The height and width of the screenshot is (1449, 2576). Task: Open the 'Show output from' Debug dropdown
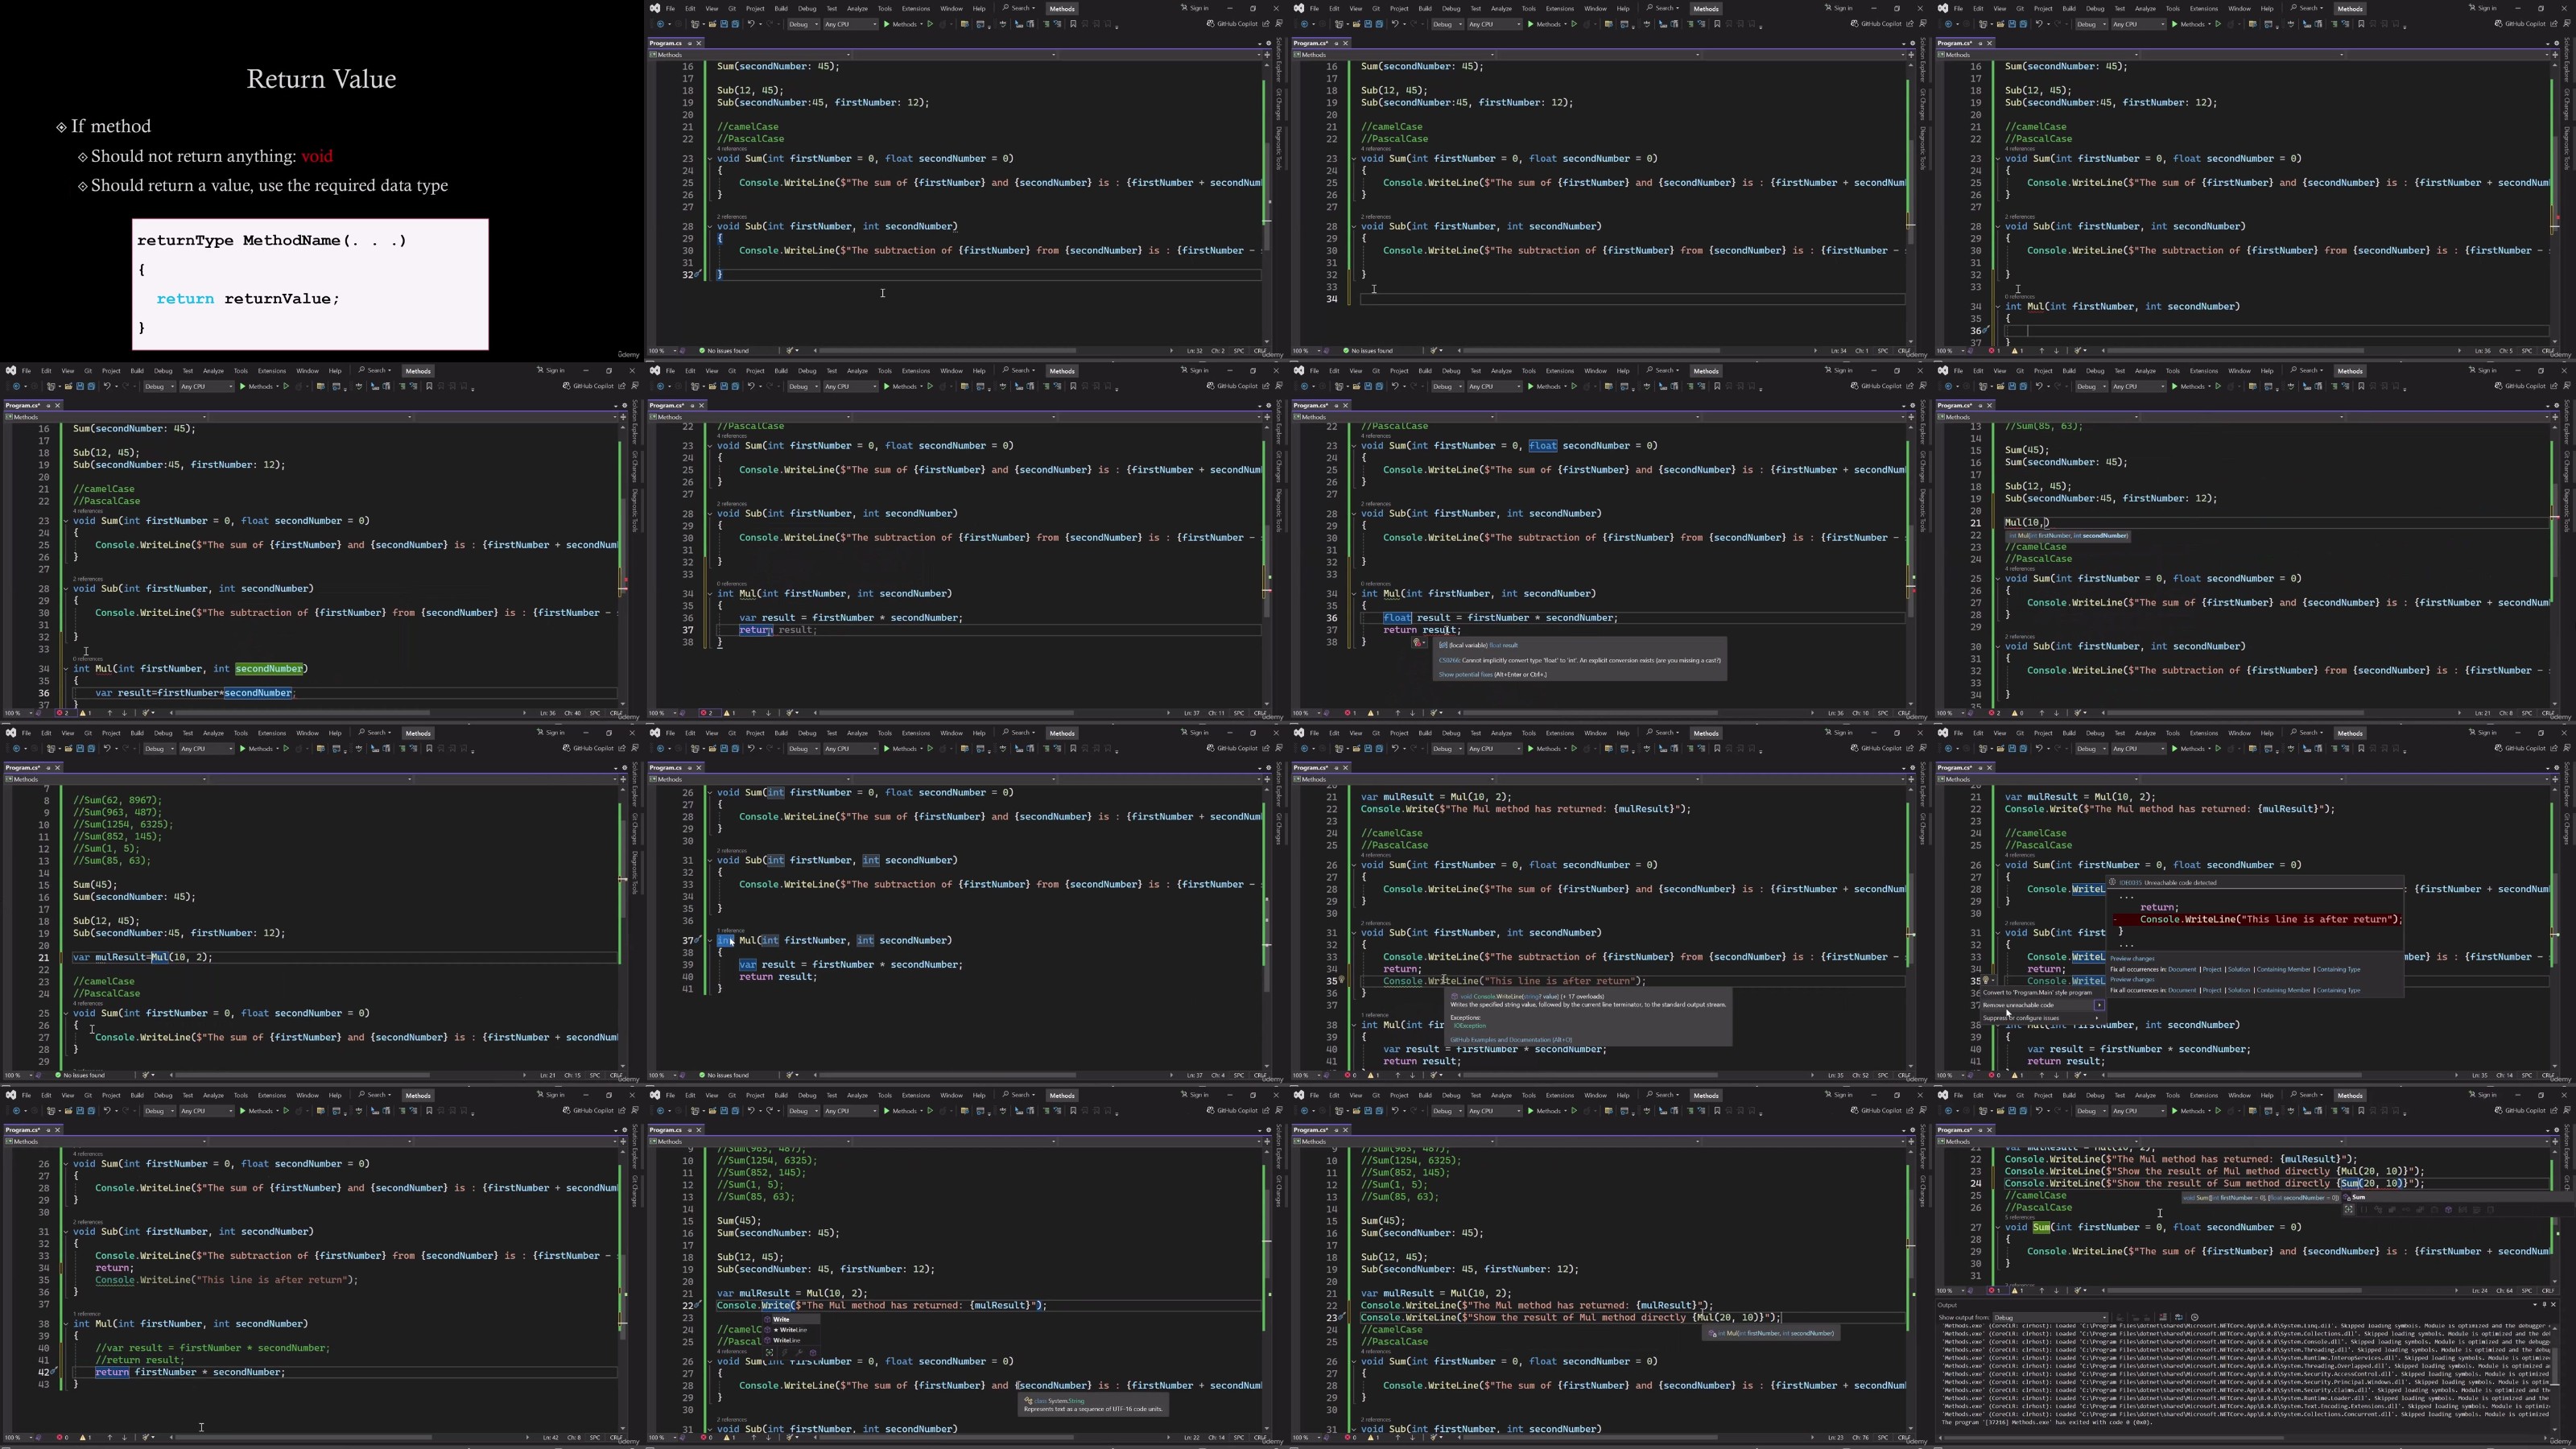2049,1318
